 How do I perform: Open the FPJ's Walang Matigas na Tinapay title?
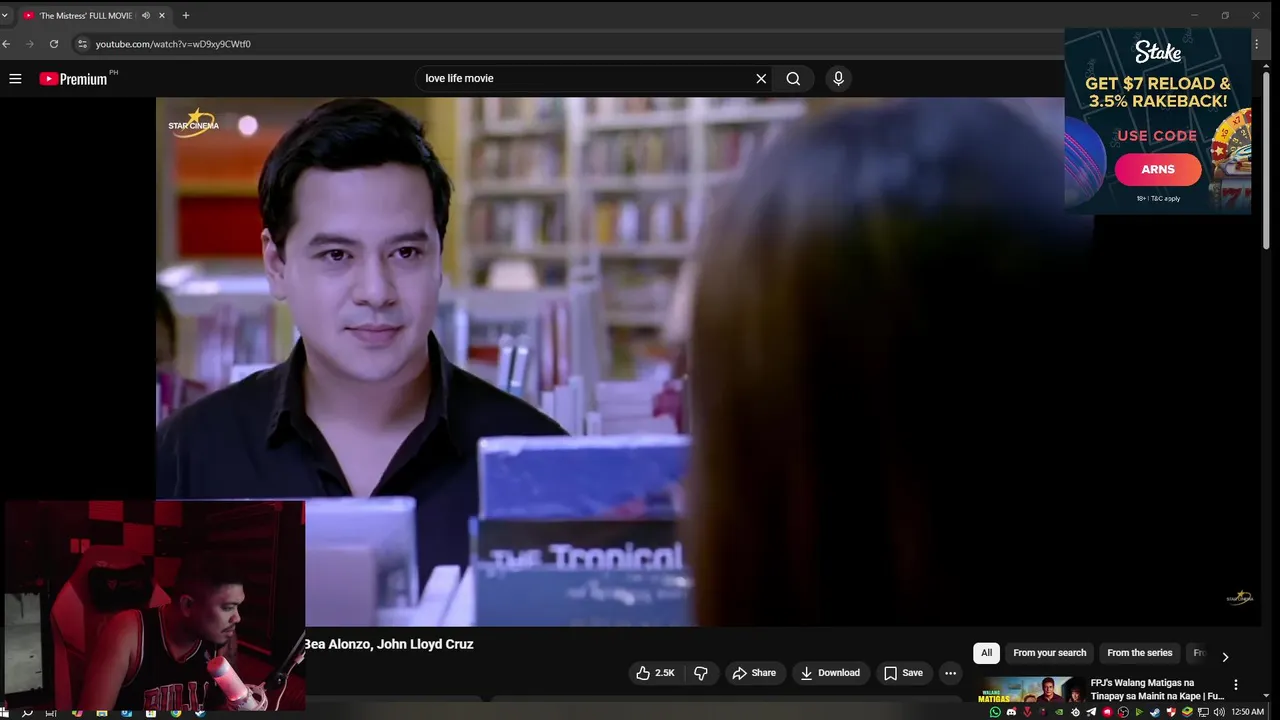tap(1157, 689)
